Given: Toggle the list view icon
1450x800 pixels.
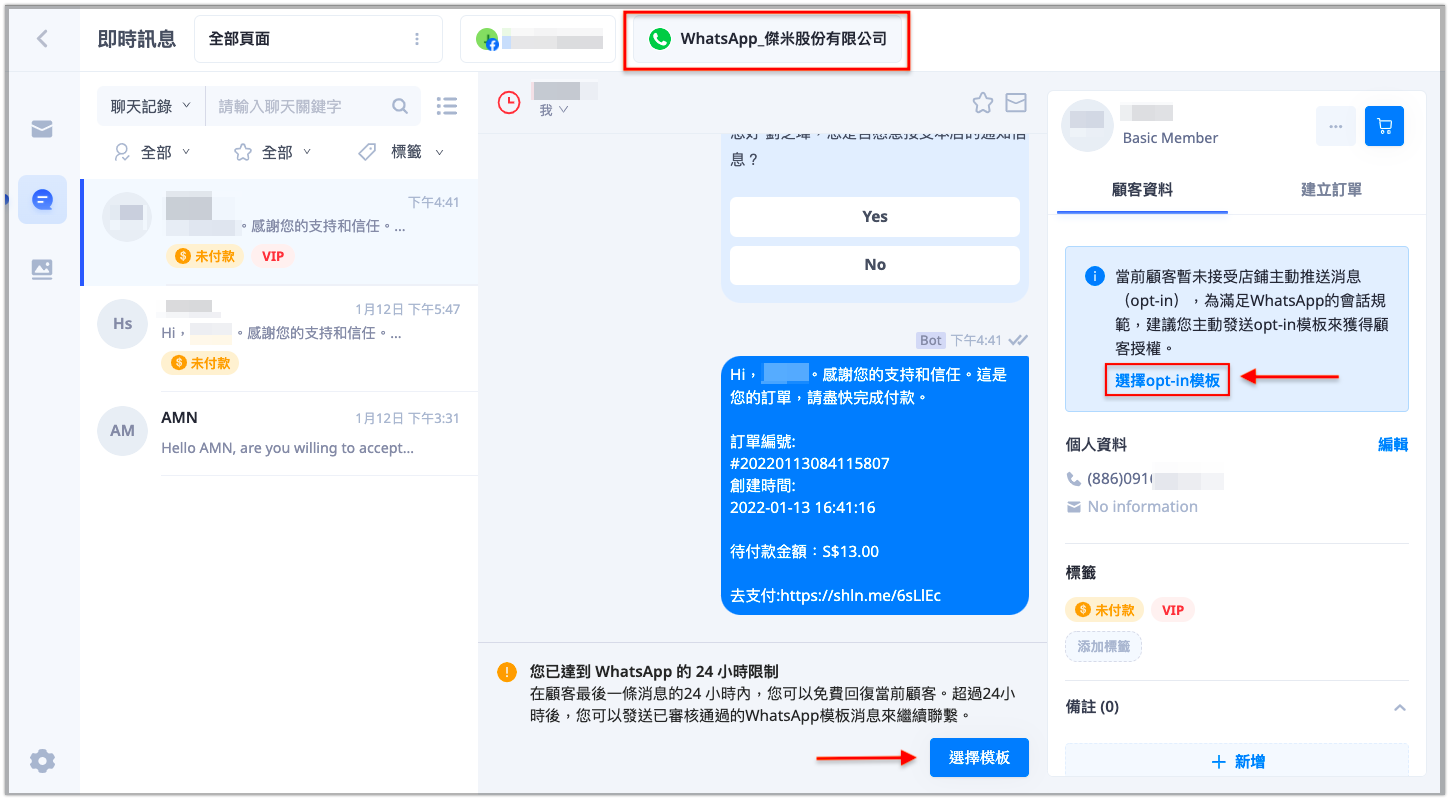Looking at the screenshot, I should (x=447, y=106).
